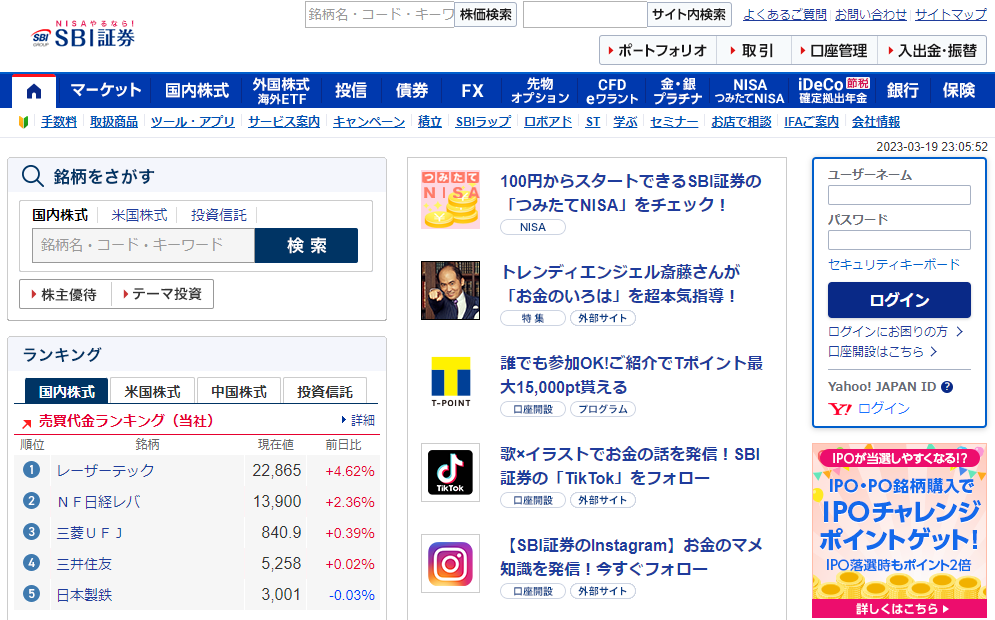Click the T-POINT logo icon
The height and width of the screenshot is (620, 995).
coord(450,381)
